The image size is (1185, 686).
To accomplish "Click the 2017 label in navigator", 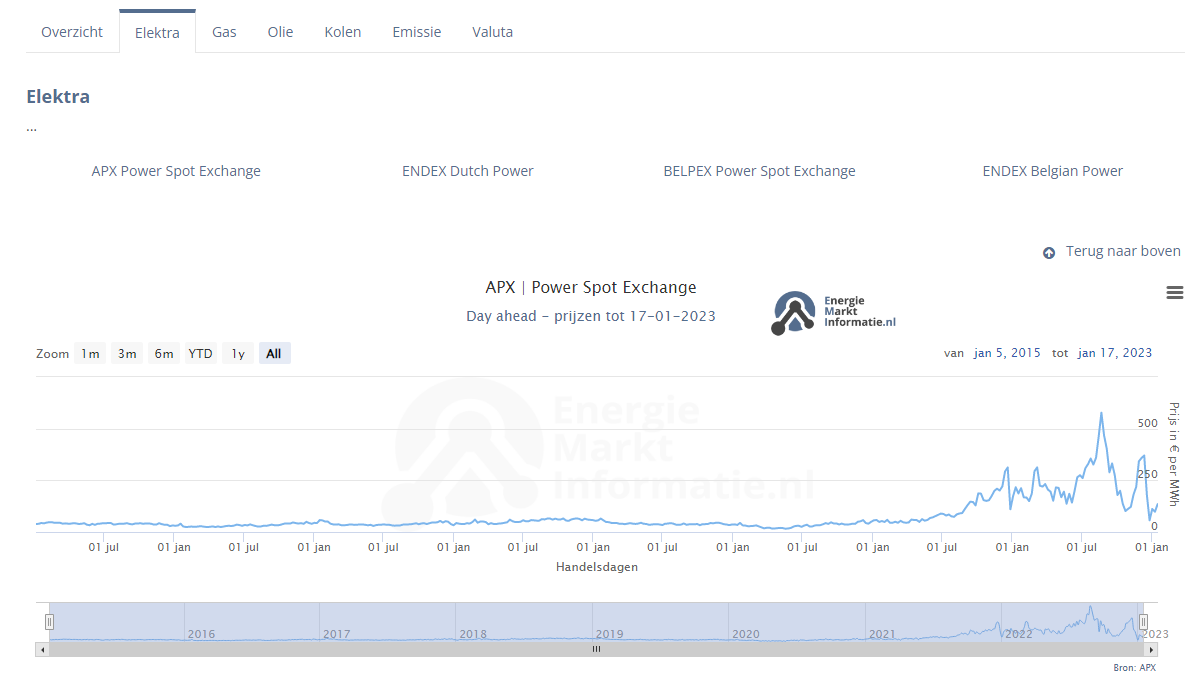I will [336, 634].
